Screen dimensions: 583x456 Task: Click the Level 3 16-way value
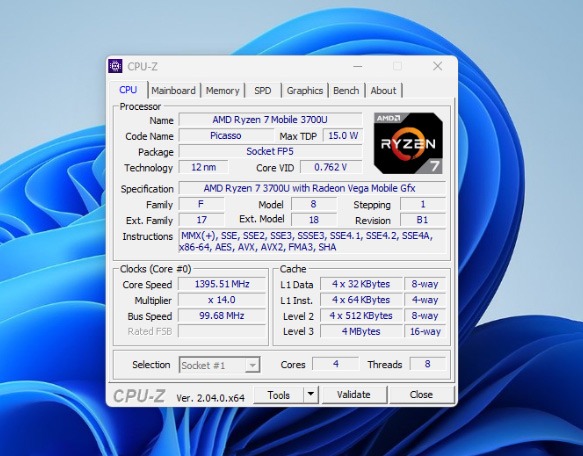coord(425,331)
